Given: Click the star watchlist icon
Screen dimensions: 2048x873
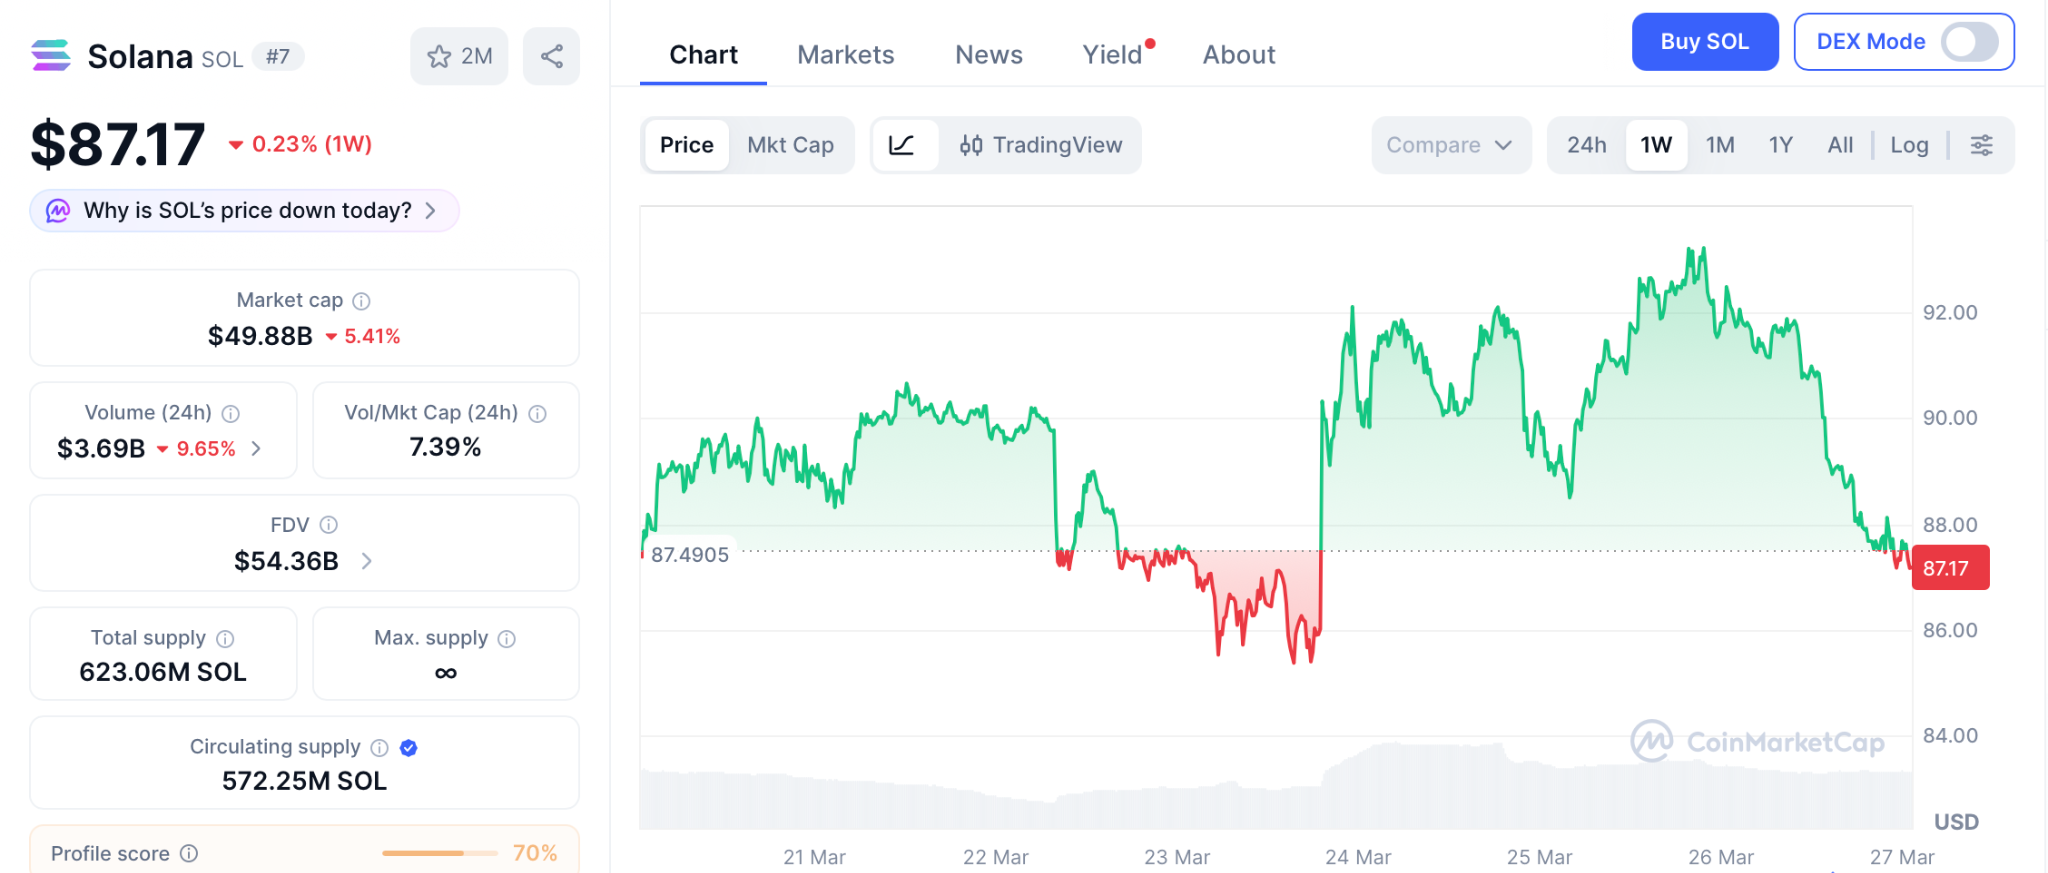Looking at the screenshot, I should pos(440,57).
